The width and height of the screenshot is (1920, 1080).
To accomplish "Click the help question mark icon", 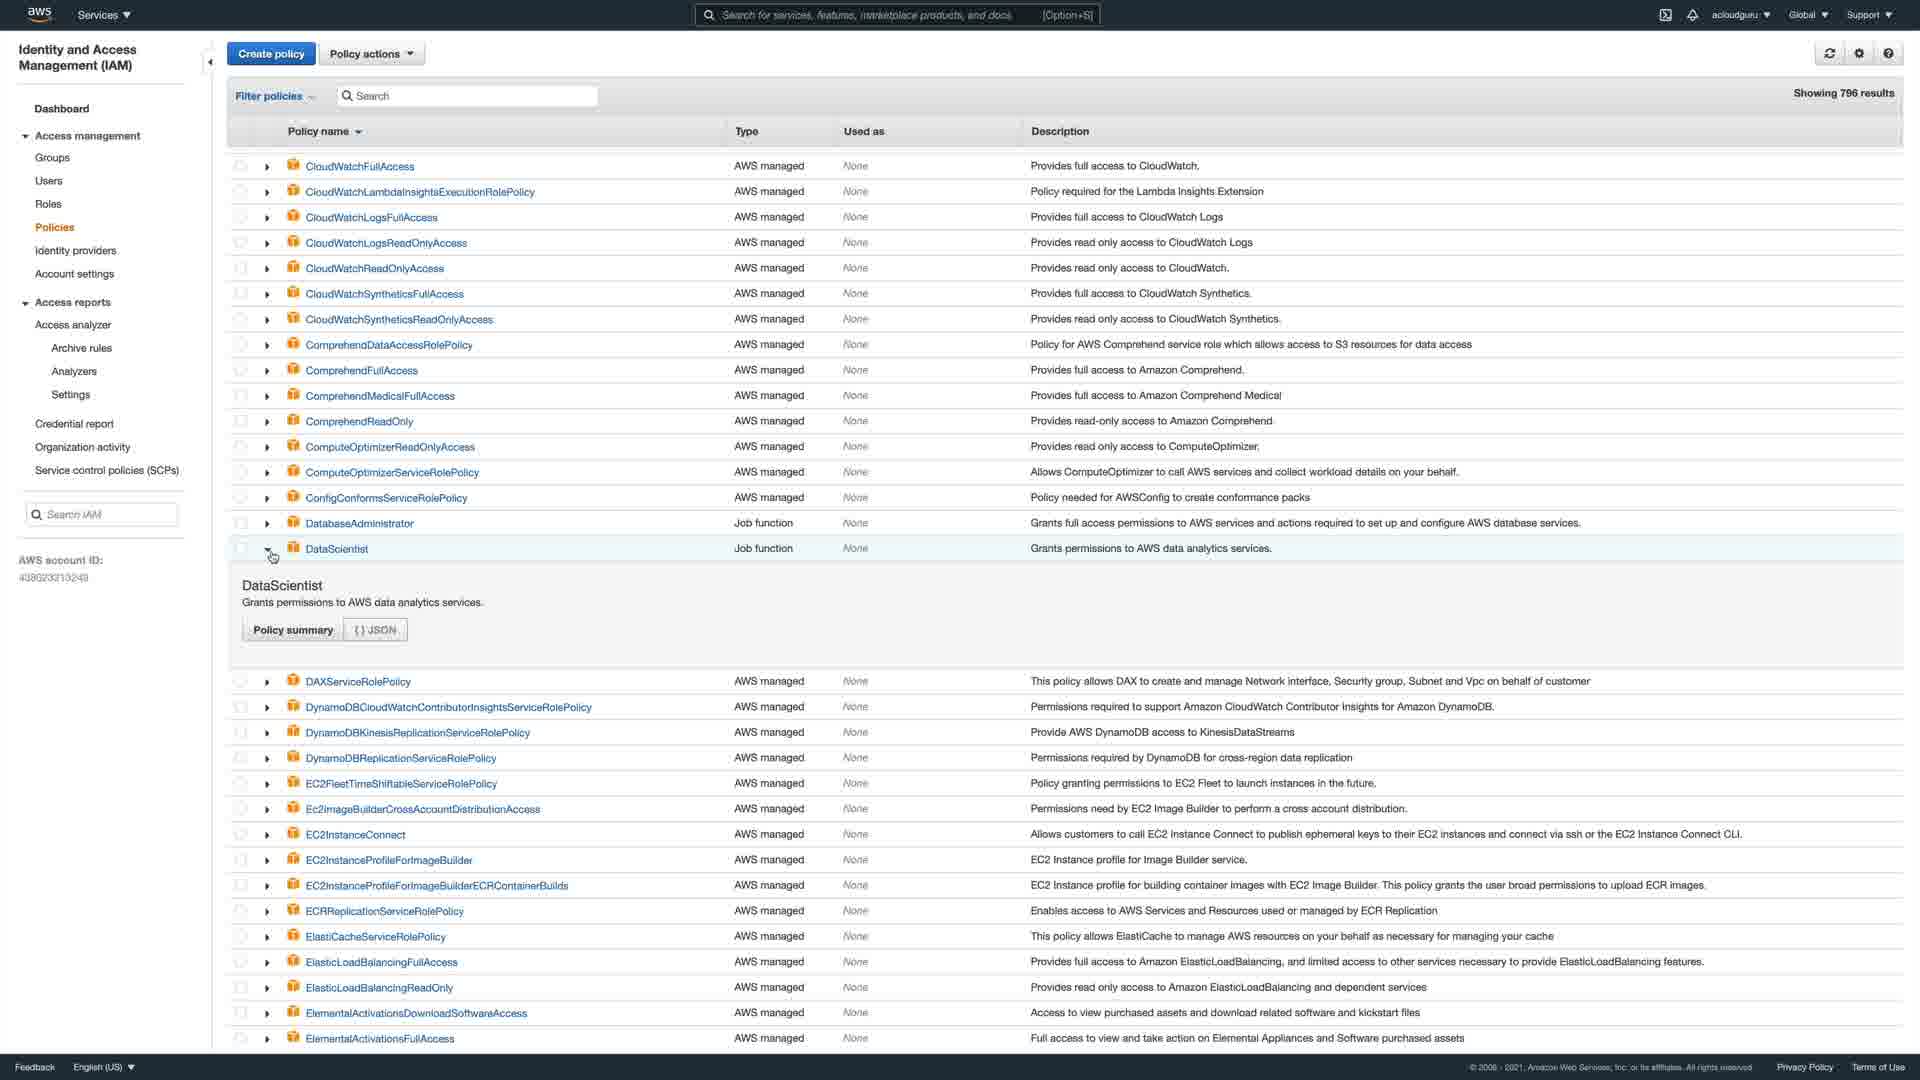I will click(x=1888, y=54).
